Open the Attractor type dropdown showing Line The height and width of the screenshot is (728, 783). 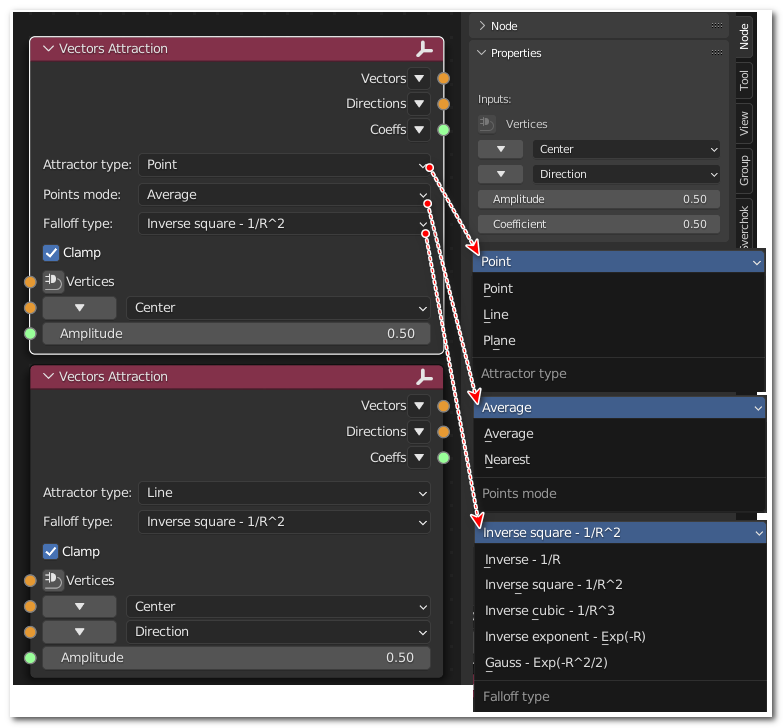coord(284,493)
